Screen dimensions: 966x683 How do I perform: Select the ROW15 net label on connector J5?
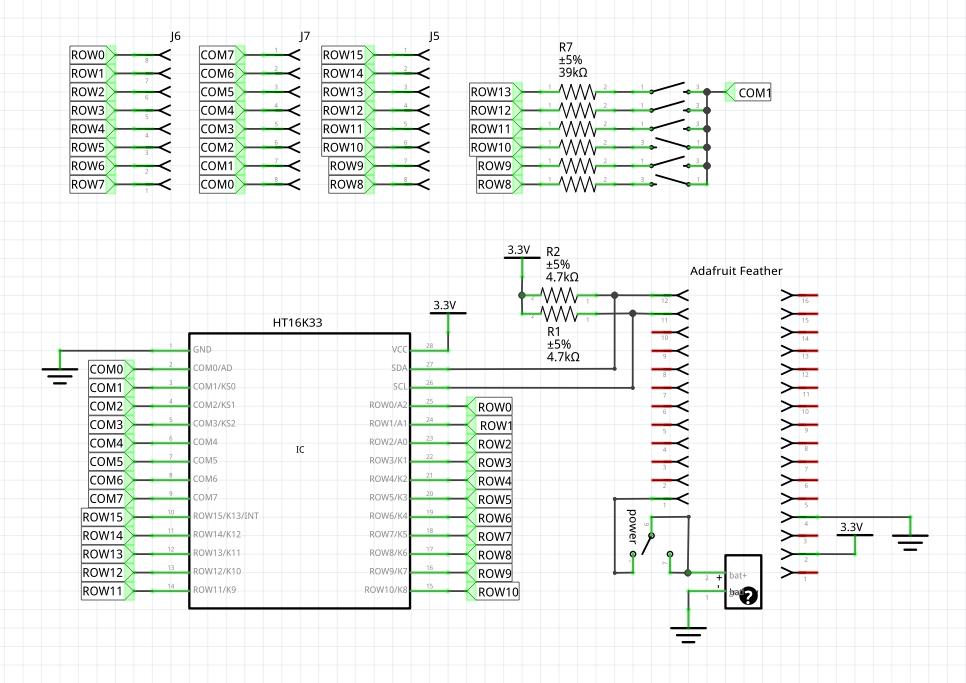348,55
